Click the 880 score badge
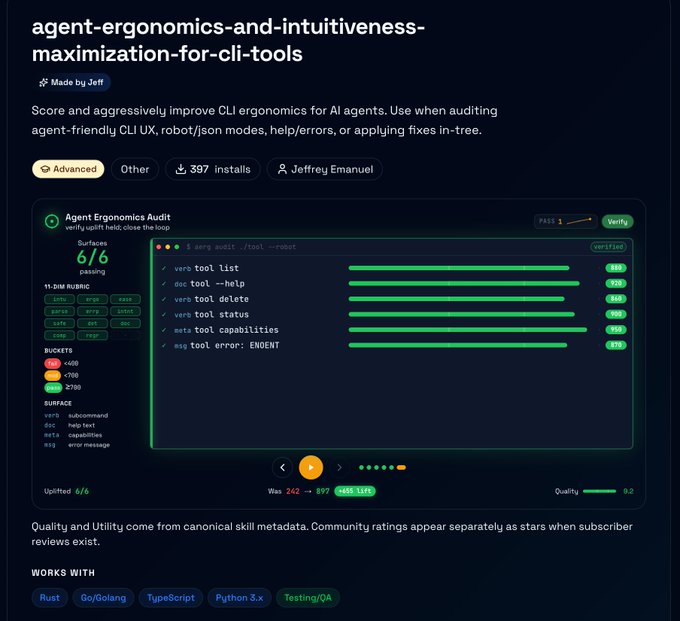680x621 pixels. (616, 268)
